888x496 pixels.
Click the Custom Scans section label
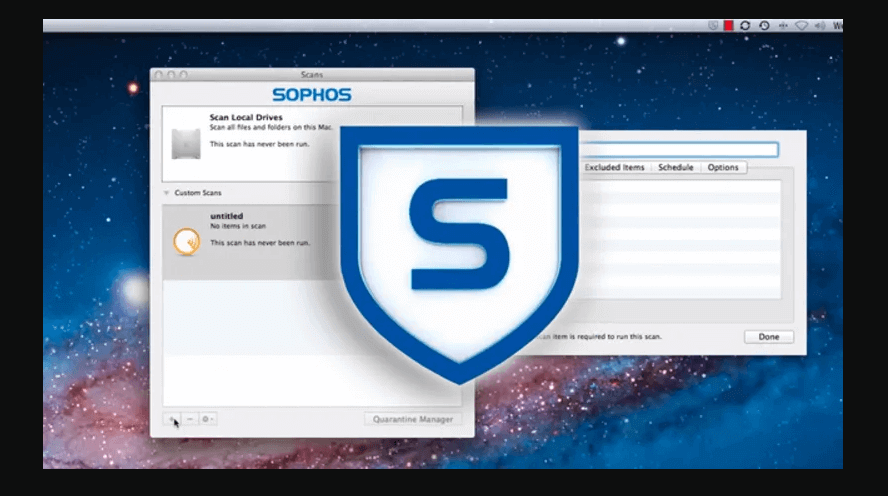[x=198, y=193]
